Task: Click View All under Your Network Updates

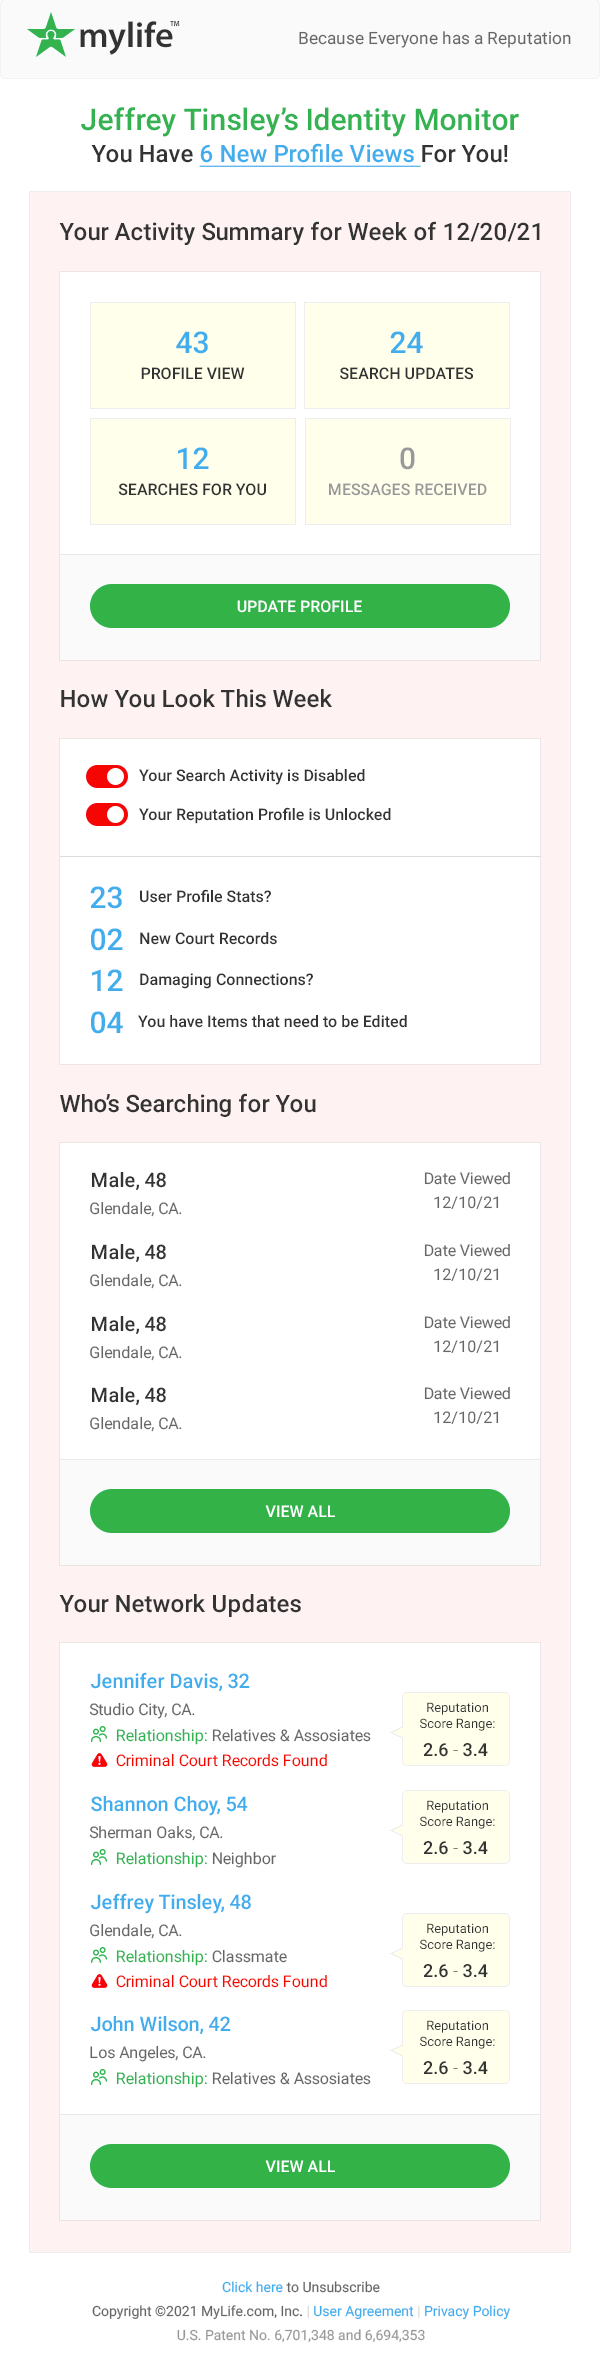Action: 300,2166
